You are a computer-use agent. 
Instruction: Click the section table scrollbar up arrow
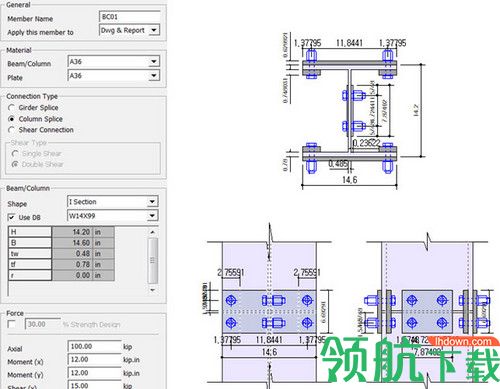click(153, 232)
